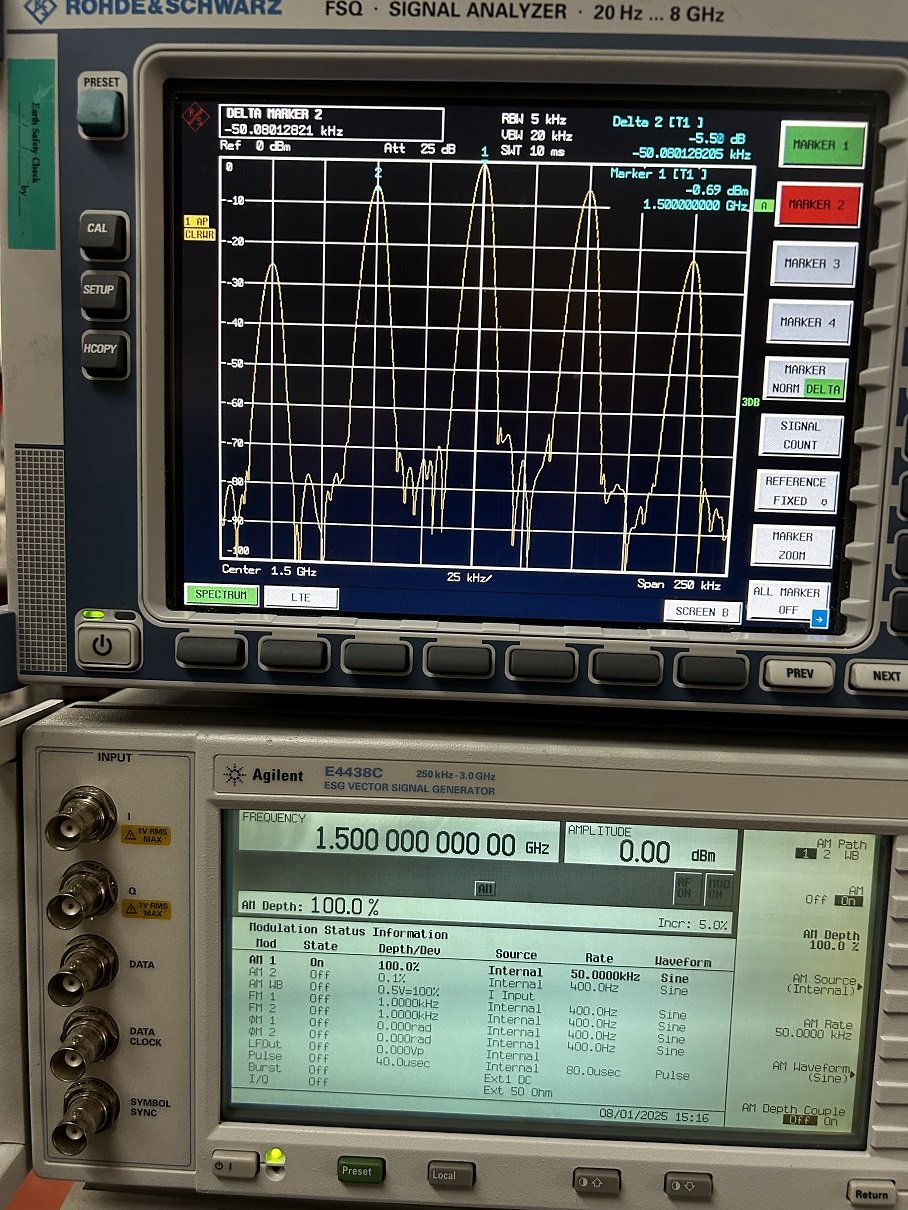Click the Att 25 dB label
908x1210 pixels.
tap(420, 149)
